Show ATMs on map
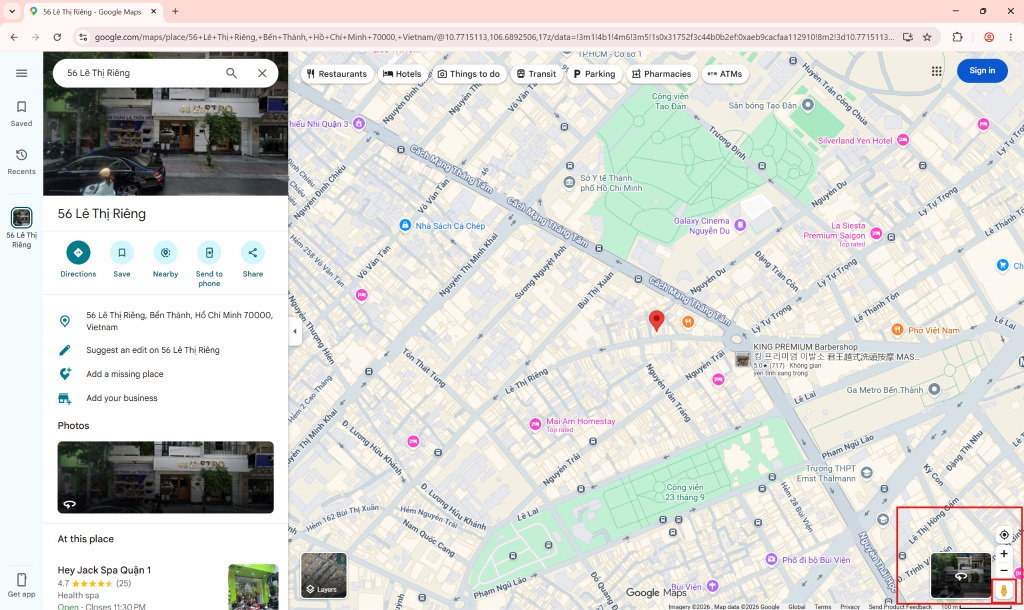1024x610 pixels. tap(725, 74)
